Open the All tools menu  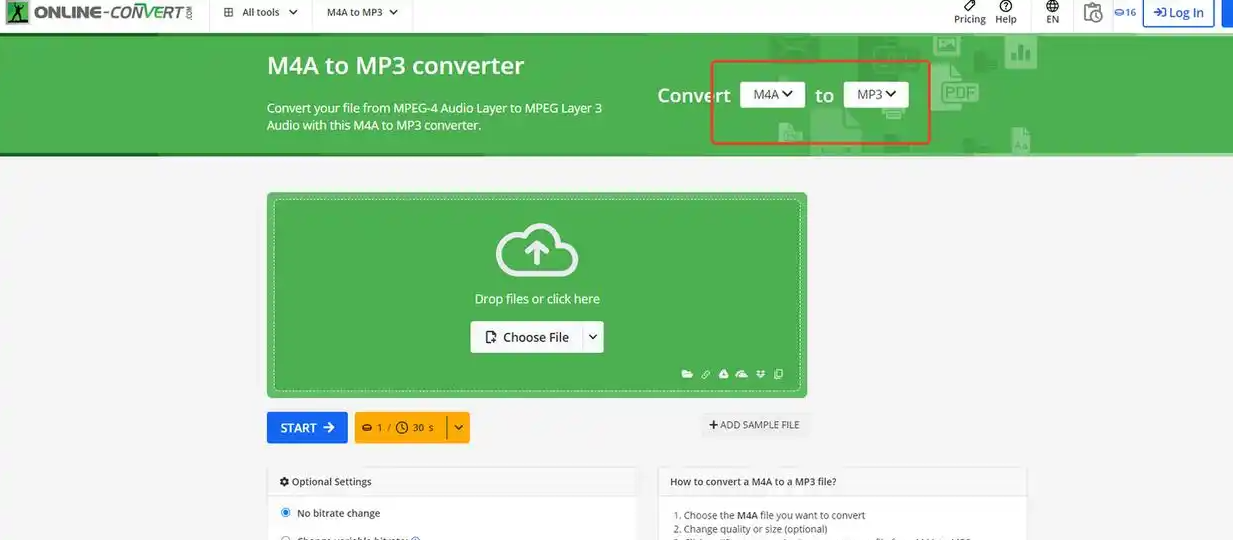(260, 13)
